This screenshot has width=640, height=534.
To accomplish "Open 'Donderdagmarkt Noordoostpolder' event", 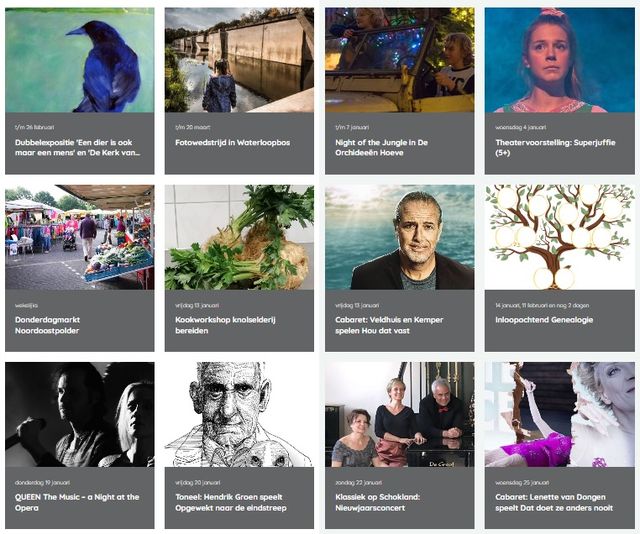I will coord(47,325).
